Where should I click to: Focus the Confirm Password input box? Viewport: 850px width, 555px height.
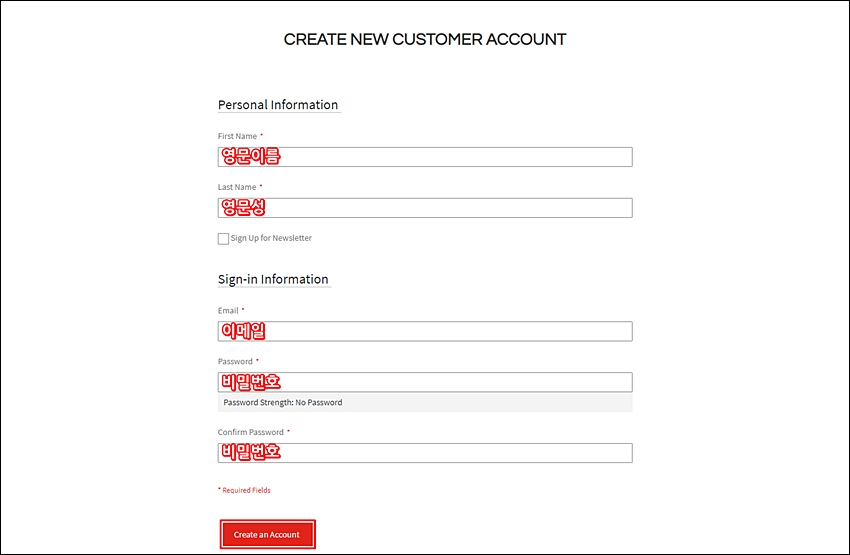(x=425, y=453)
